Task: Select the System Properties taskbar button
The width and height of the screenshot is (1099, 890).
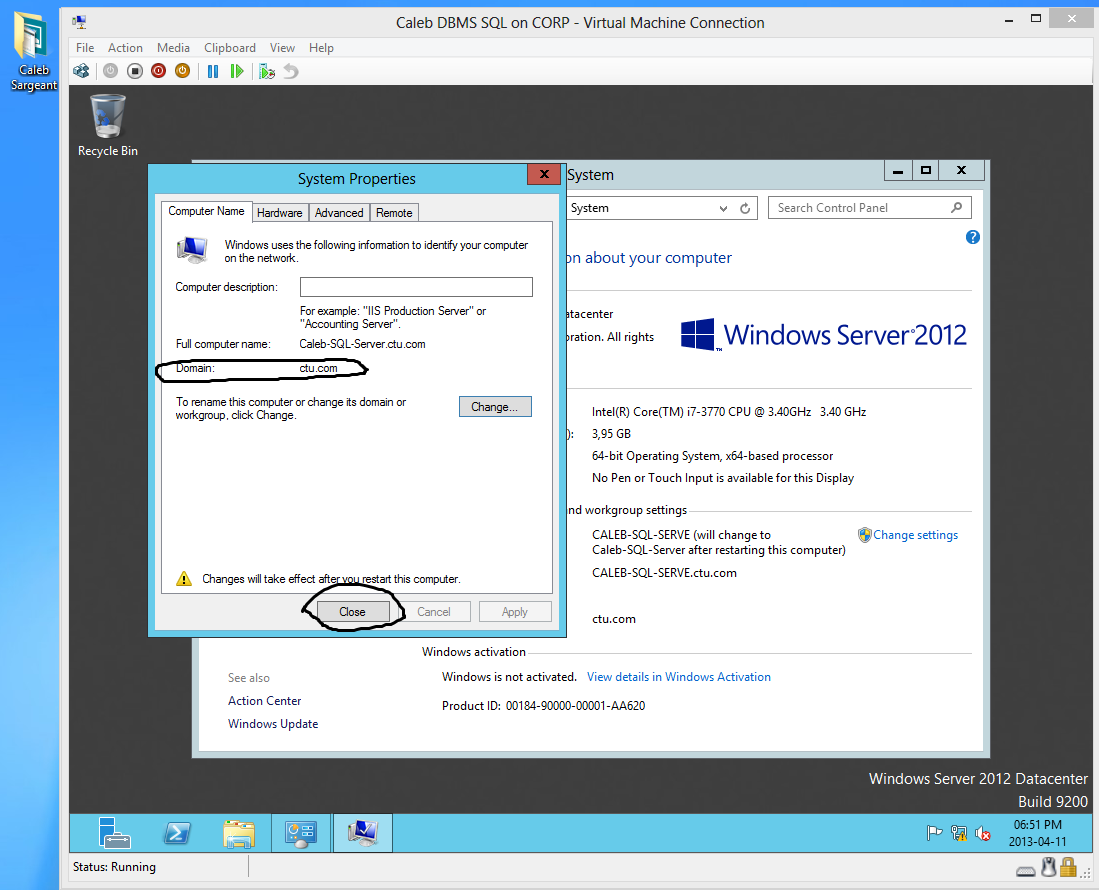Action: (x=363, y=833)
